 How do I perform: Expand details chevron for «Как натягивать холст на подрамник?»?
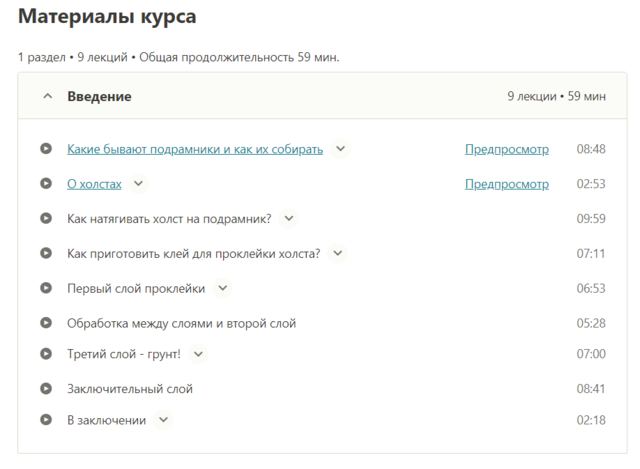click(289, 218)
